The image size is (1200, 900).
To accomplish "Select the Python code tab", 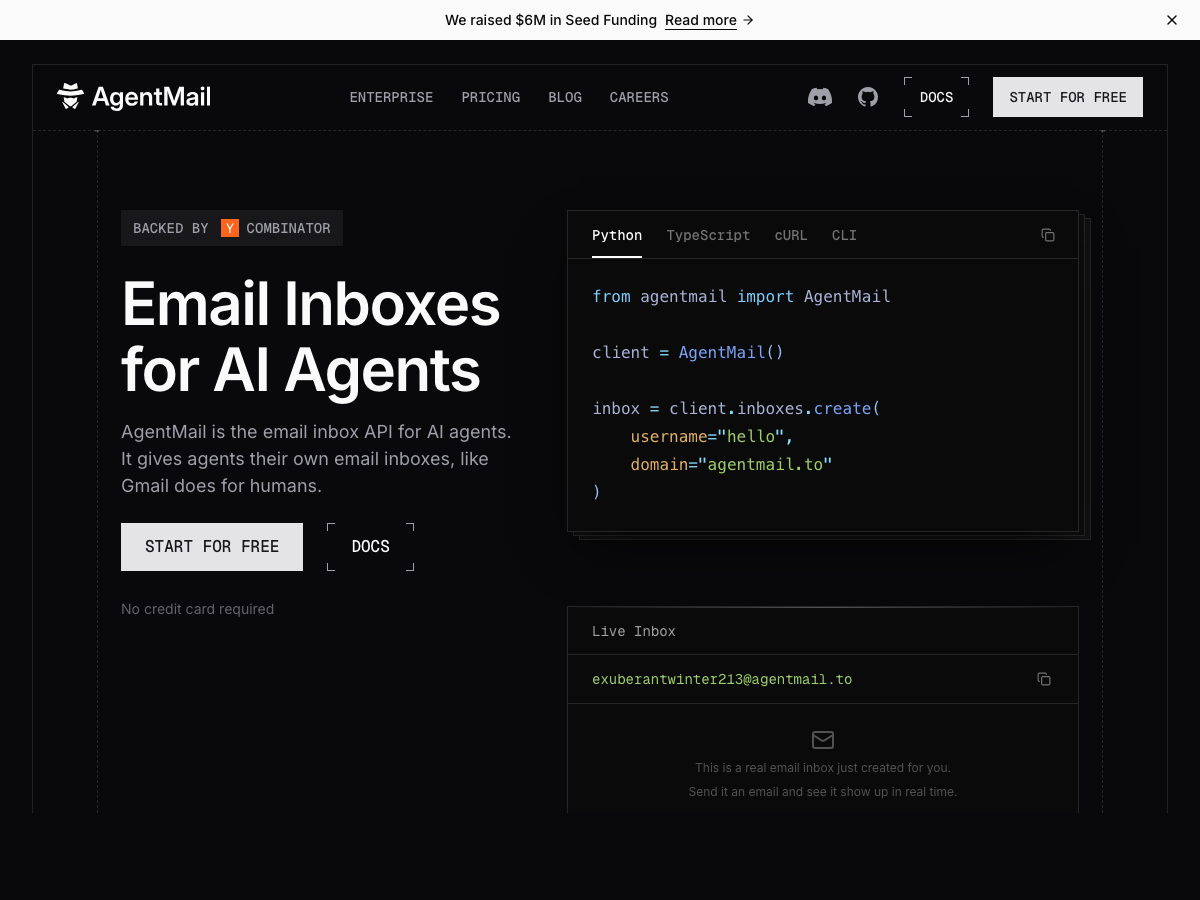I will (617, 235).
